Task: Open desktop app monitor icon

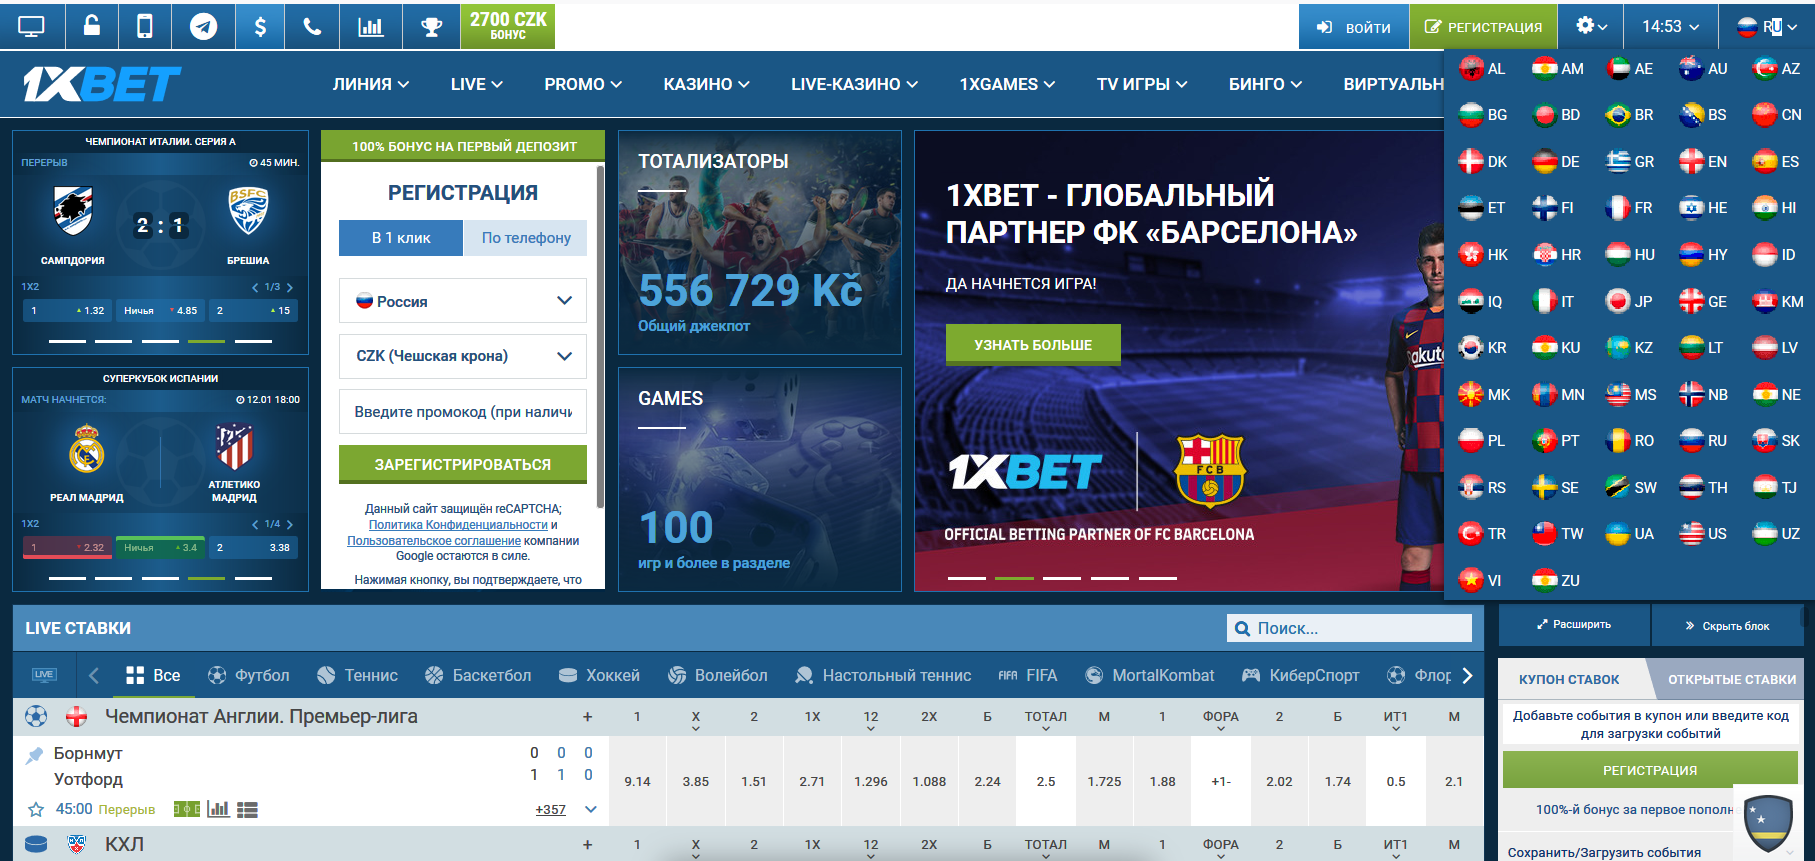Action: pyautogui.click(x=31, y=27)
